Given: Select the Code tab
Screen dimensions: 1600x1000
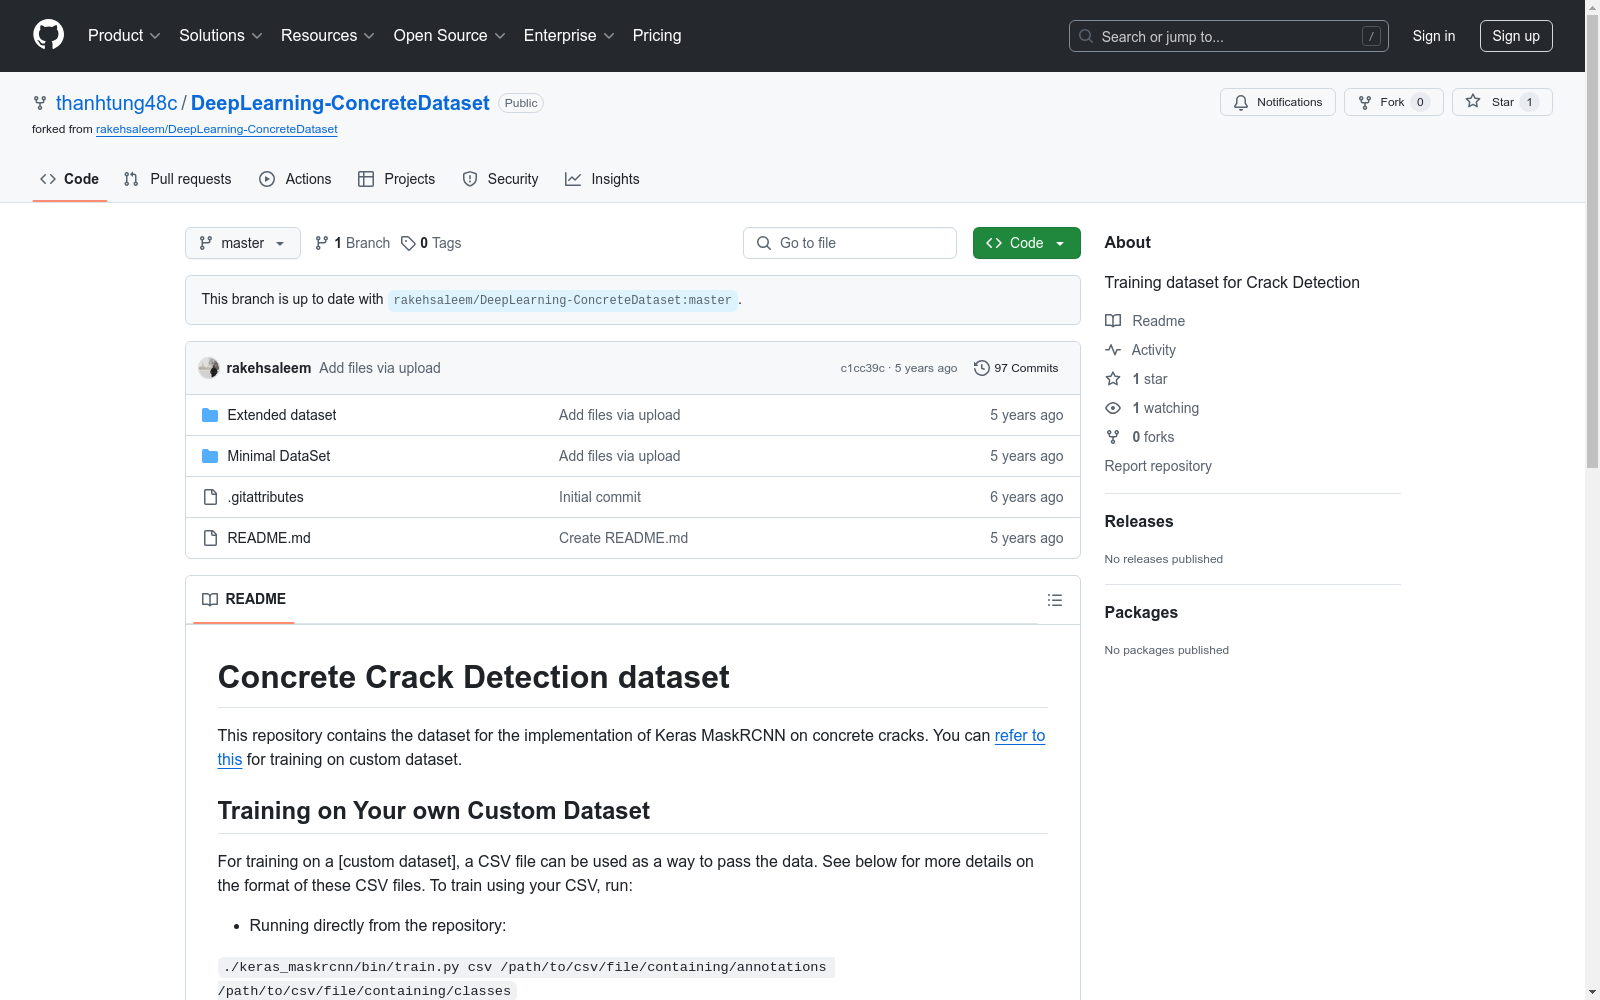Looking at the screenshot, I should (x=69, y=179).
